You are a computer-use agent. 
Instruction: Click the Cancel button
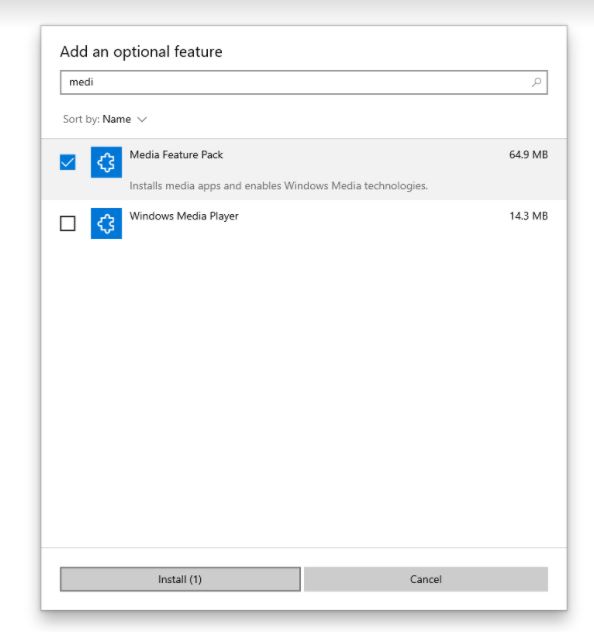(x=426, y=579)
